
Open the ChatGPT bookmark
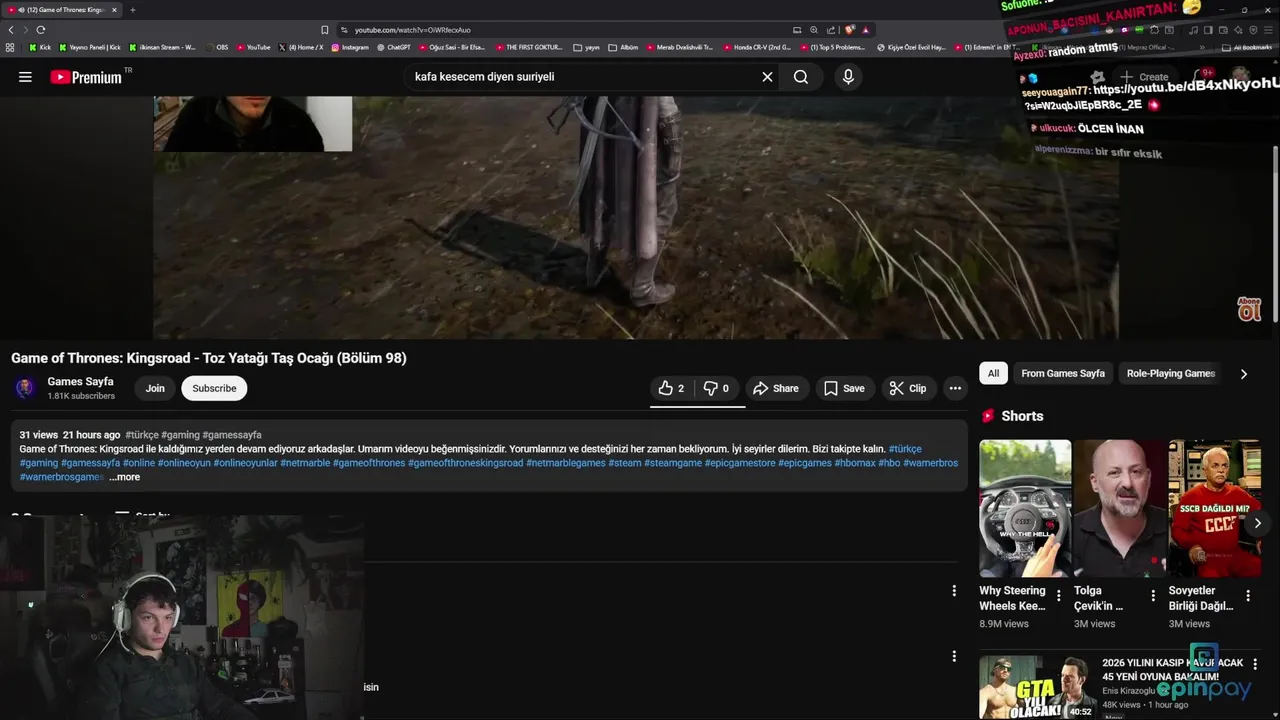point(393,47)
